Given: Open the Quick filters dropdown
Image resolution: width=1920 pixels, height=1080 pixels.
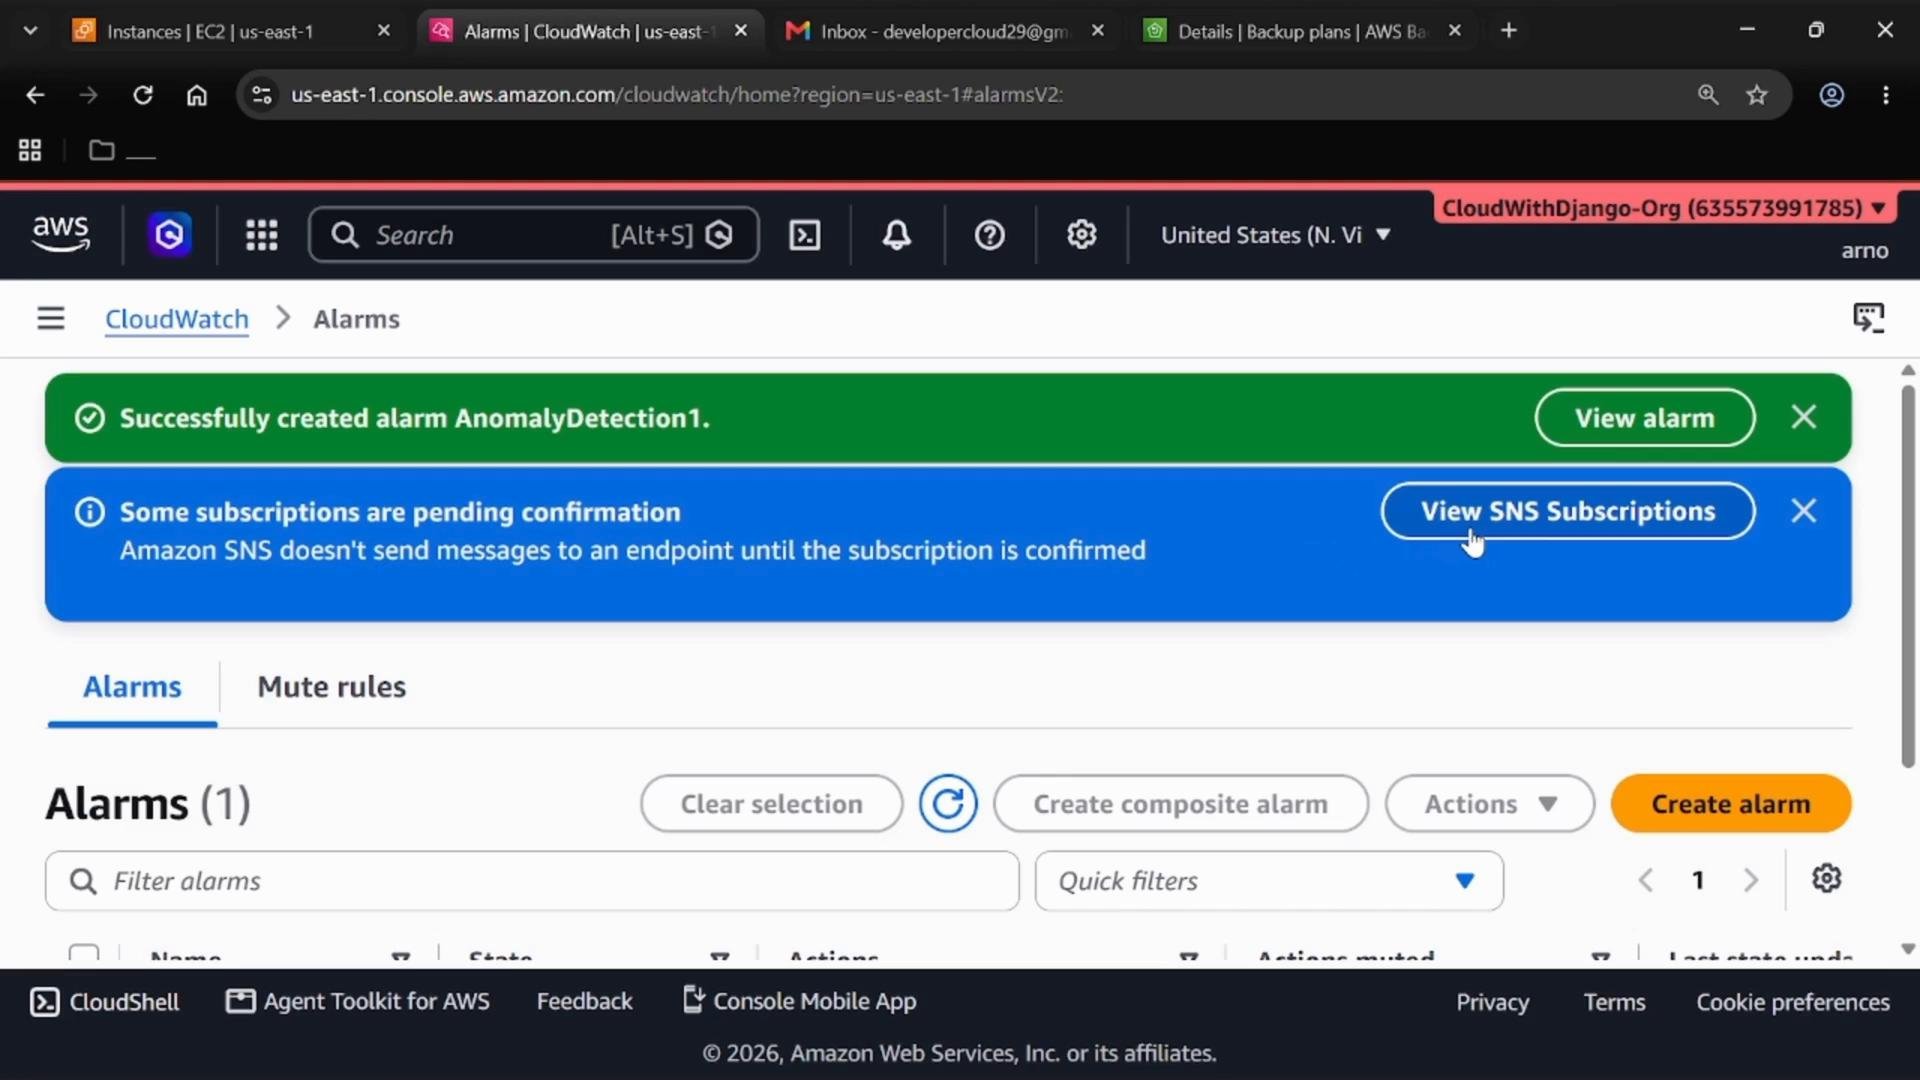Looking at the screenshot, I should 1269,881.
